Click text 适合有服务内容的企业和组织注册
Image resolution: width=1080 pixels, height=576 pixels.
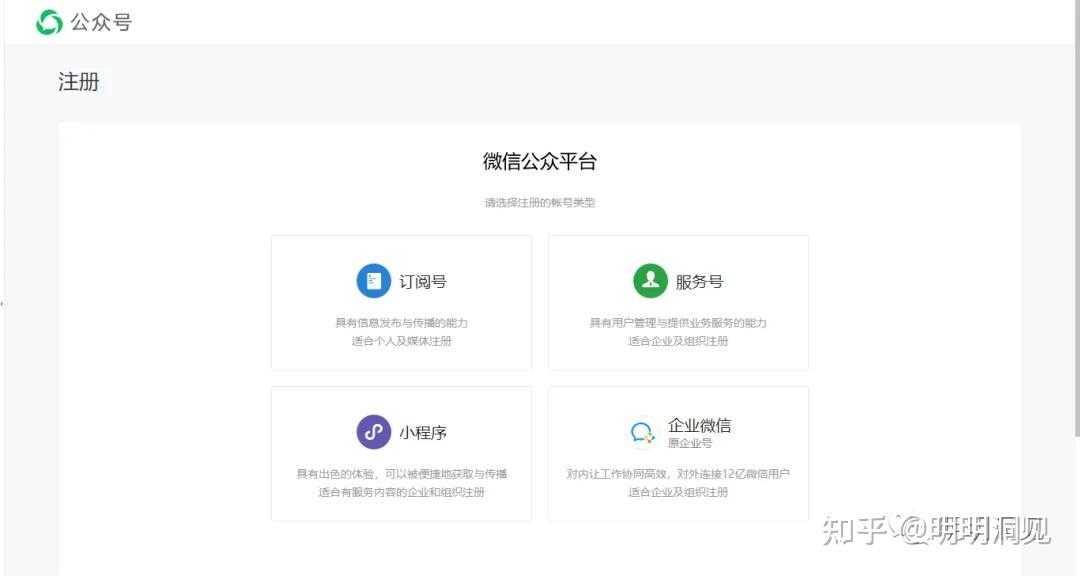[402, 492]
